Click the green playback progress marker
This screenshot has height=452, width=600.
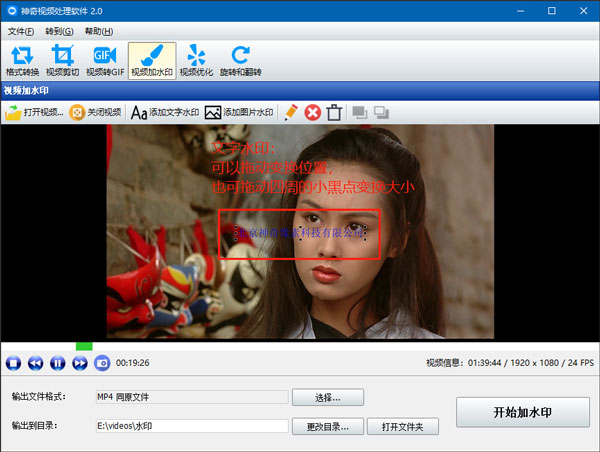coord(84,346)
